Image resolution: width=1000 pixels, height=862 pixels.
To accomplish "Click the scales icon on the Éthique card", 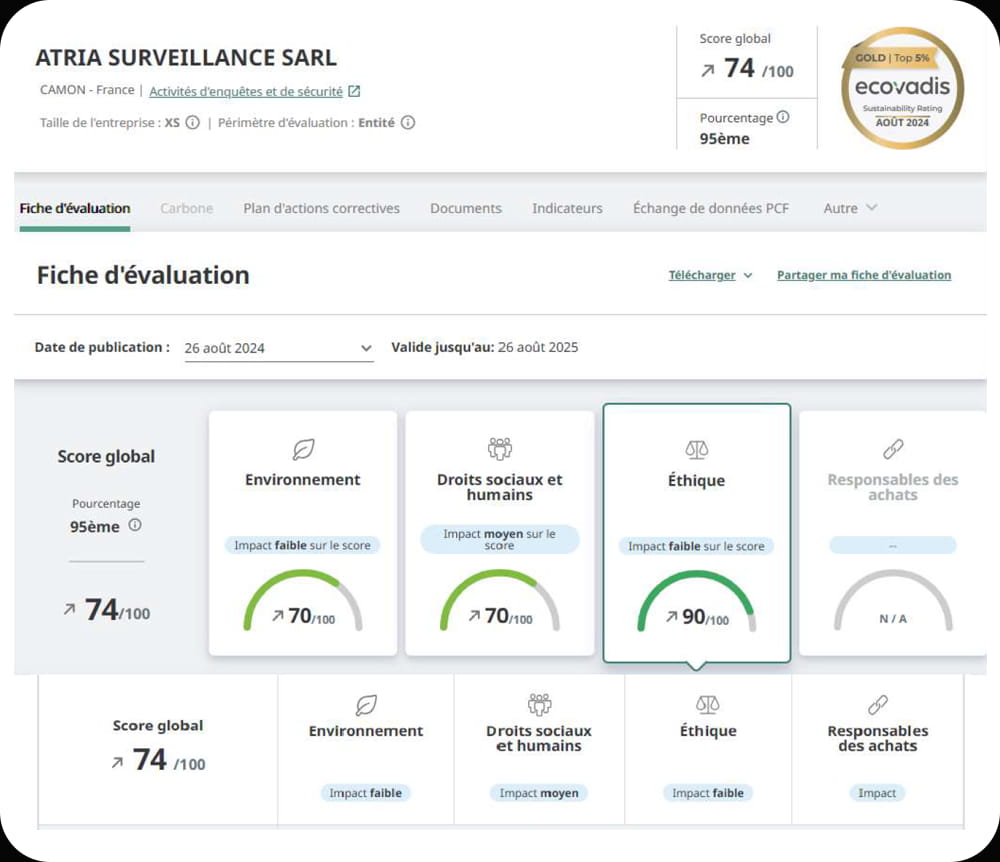I will pyautogui.click(x=696, y=449).
